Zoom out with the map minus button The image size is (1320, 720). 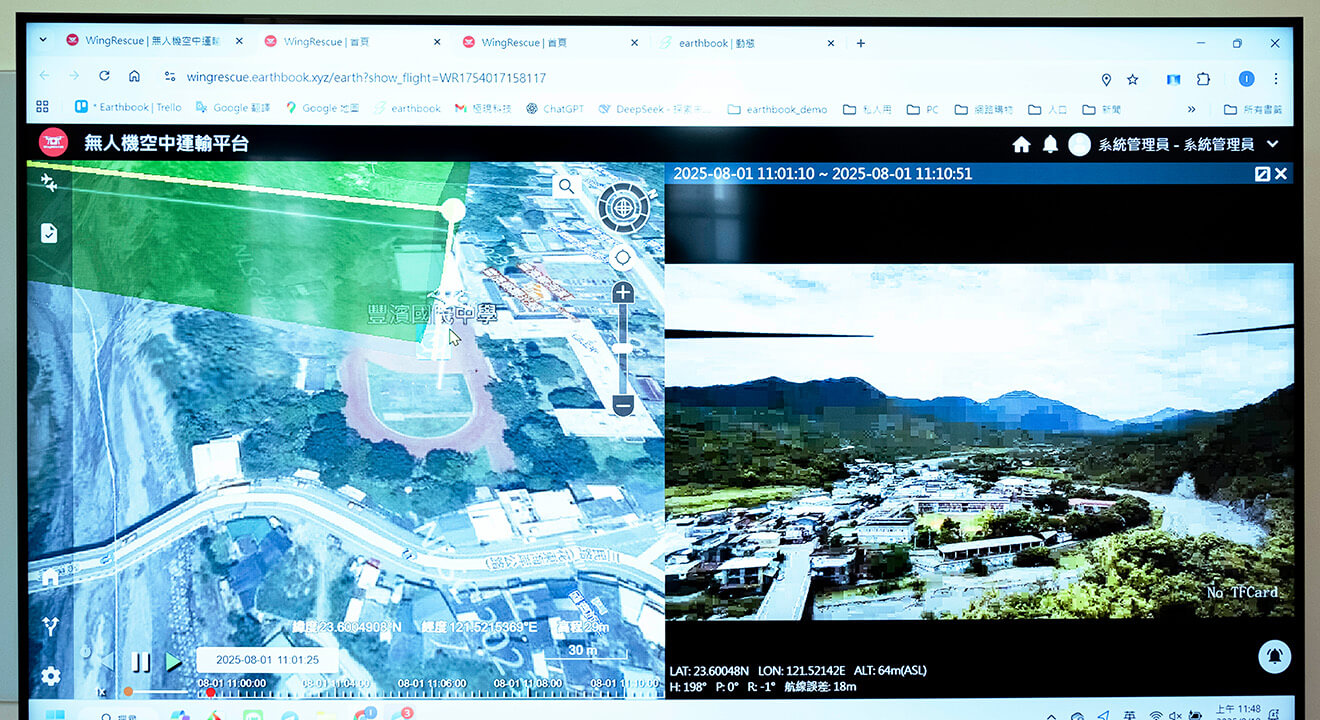pos(623,405)
